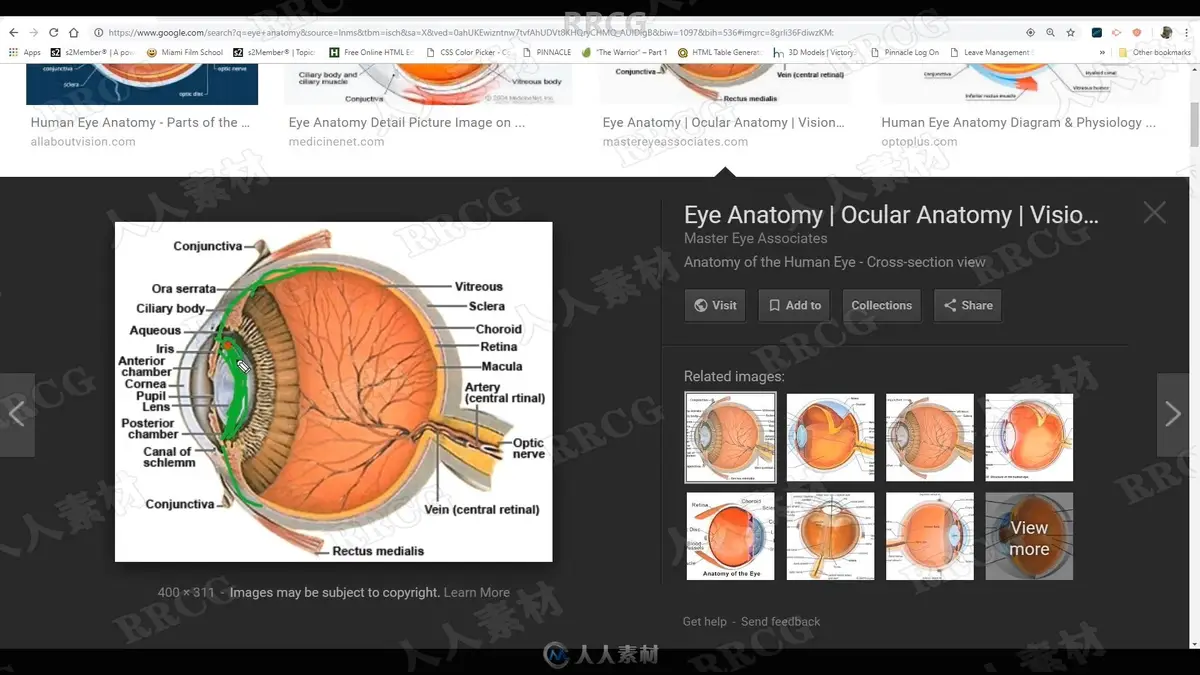Click the optoplus.com result thumbnail

pos(1020,84)
